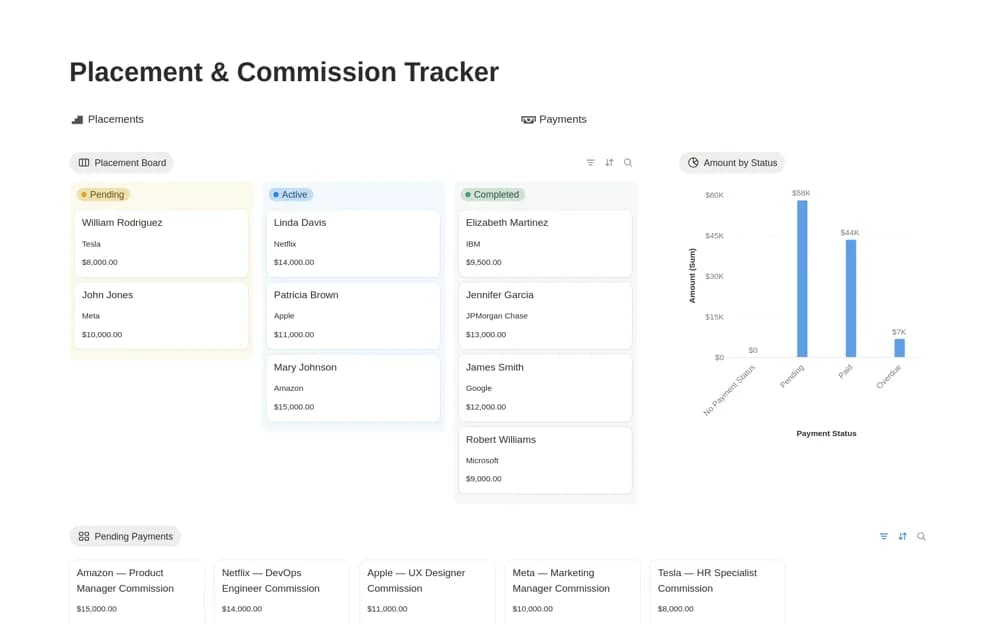1000x624 pixels.
Task: Click the Overdue bar in the chart
Action: (x=899, y=348)
